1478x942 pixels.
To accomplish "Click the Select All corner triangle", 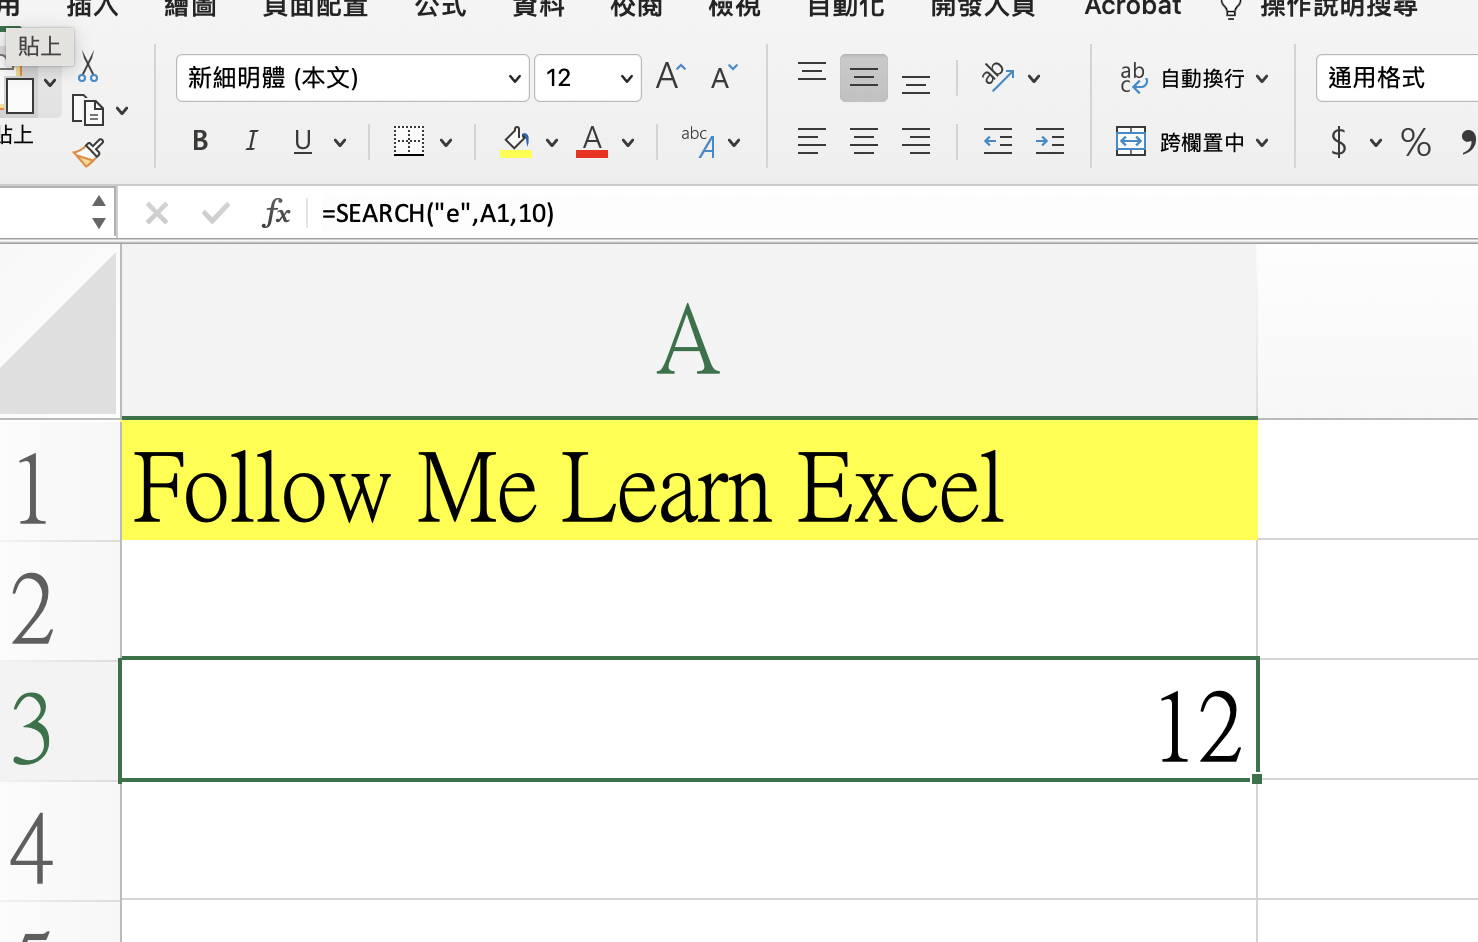I will tap(59, 331).
